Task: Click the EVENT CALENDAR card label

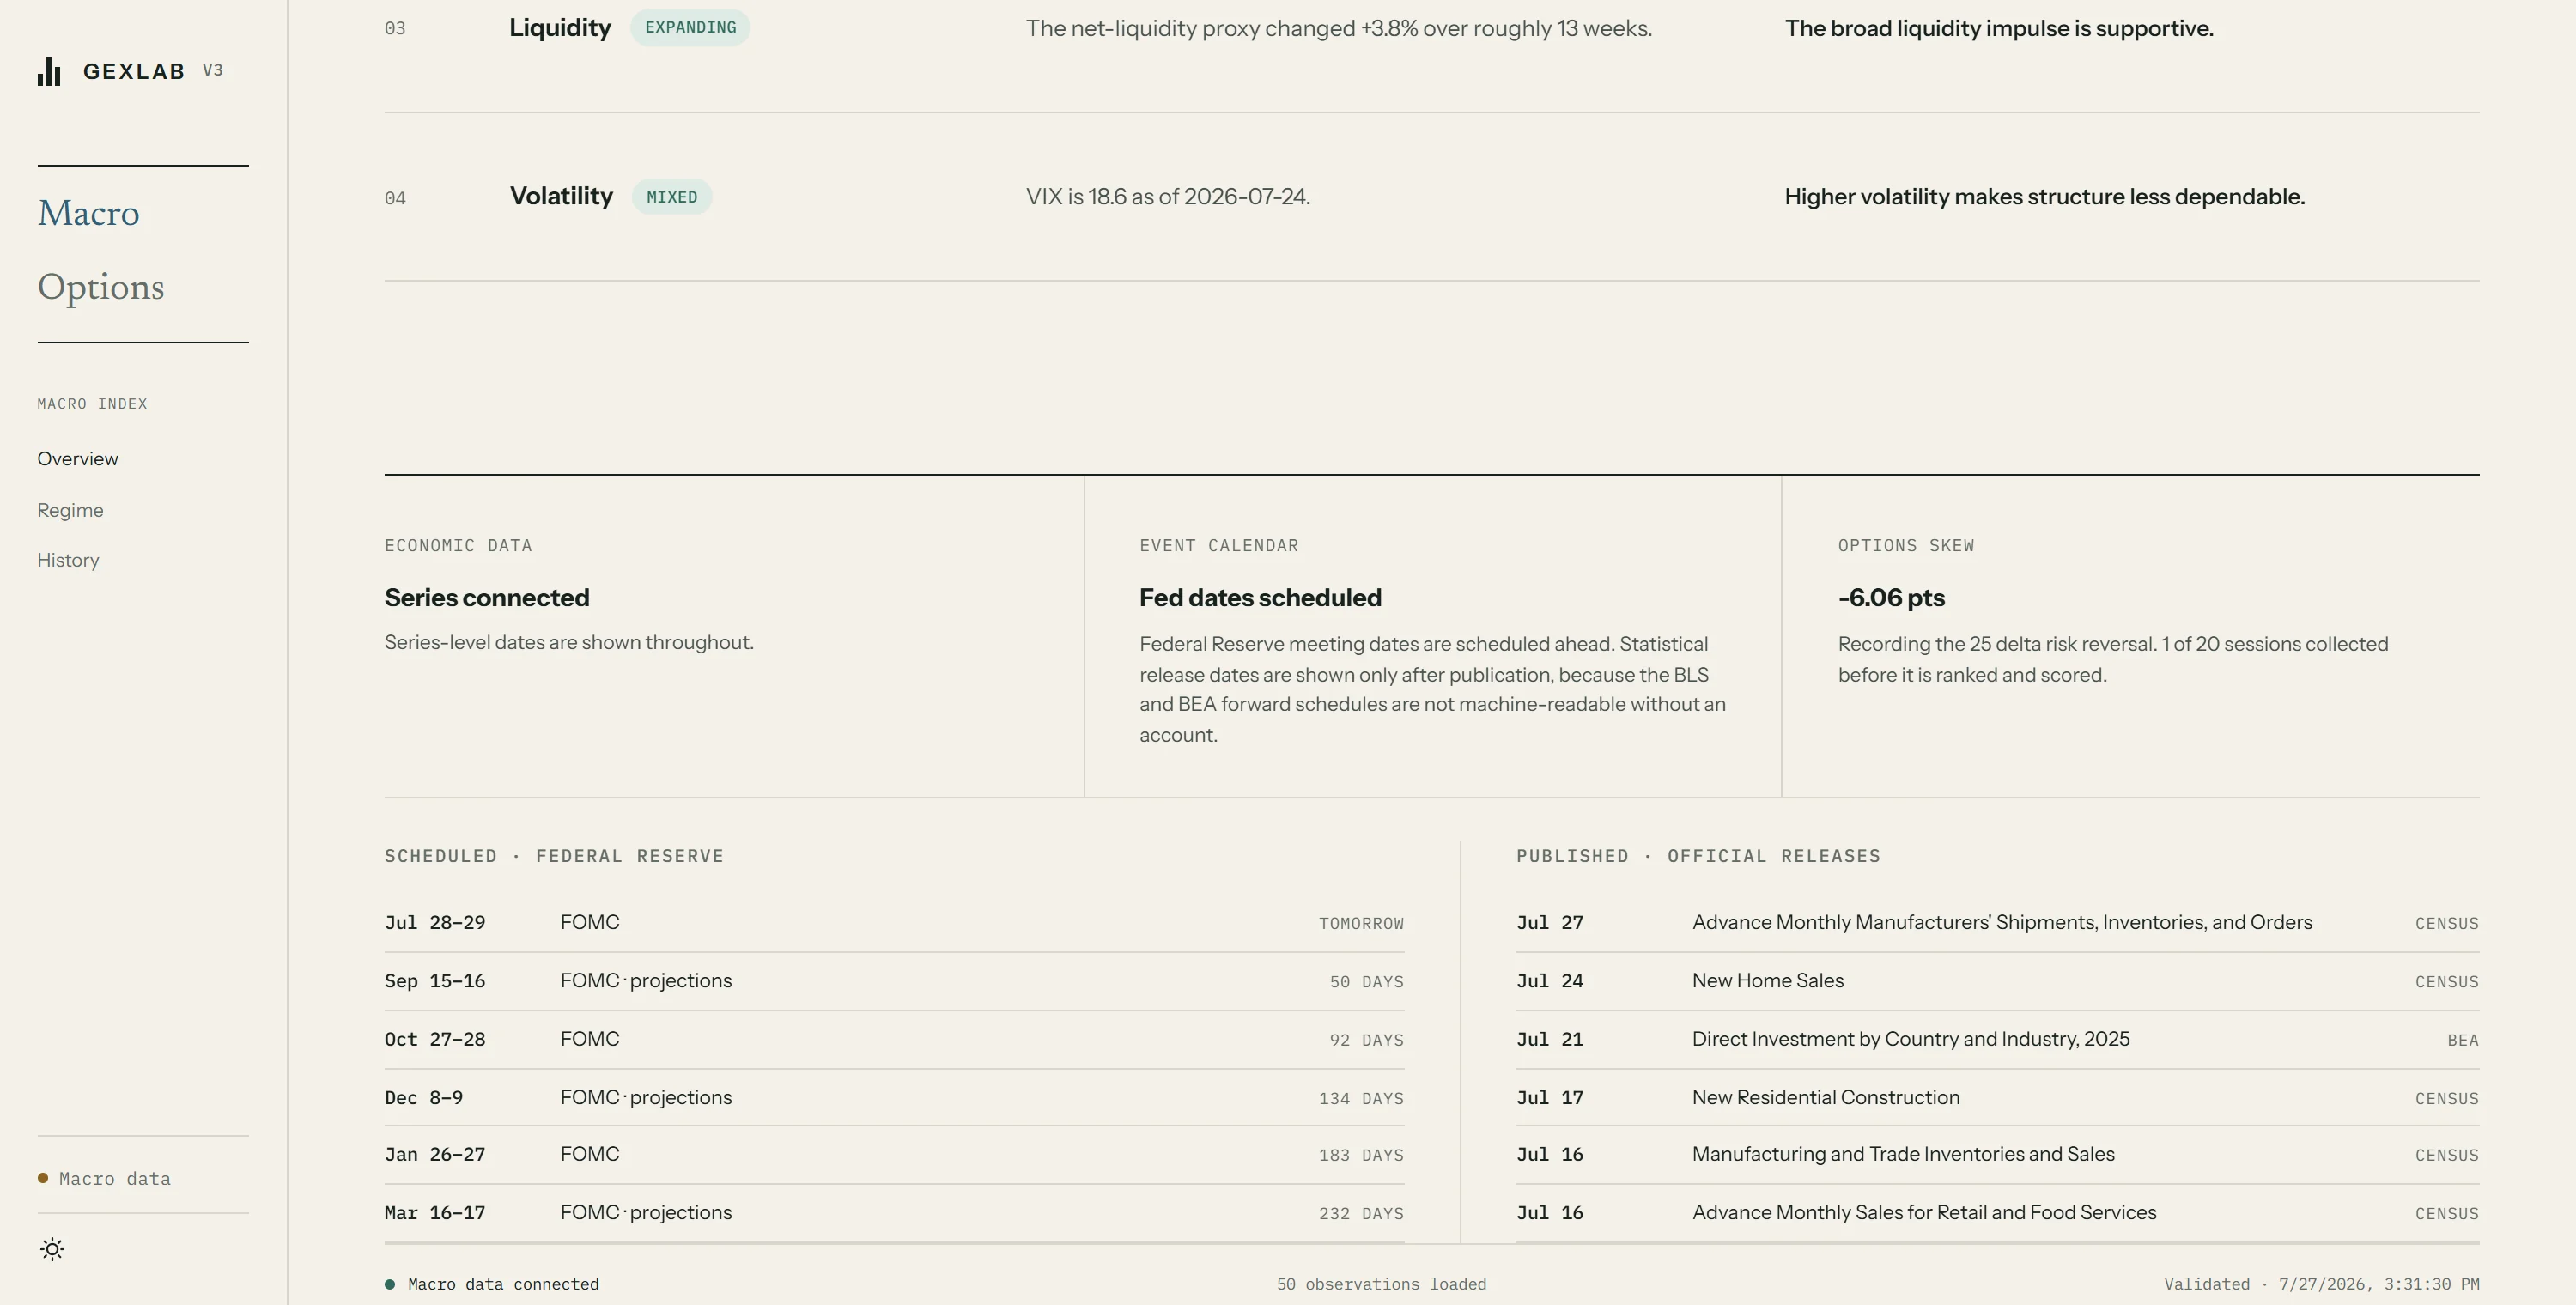Action: coord(1219,545)
